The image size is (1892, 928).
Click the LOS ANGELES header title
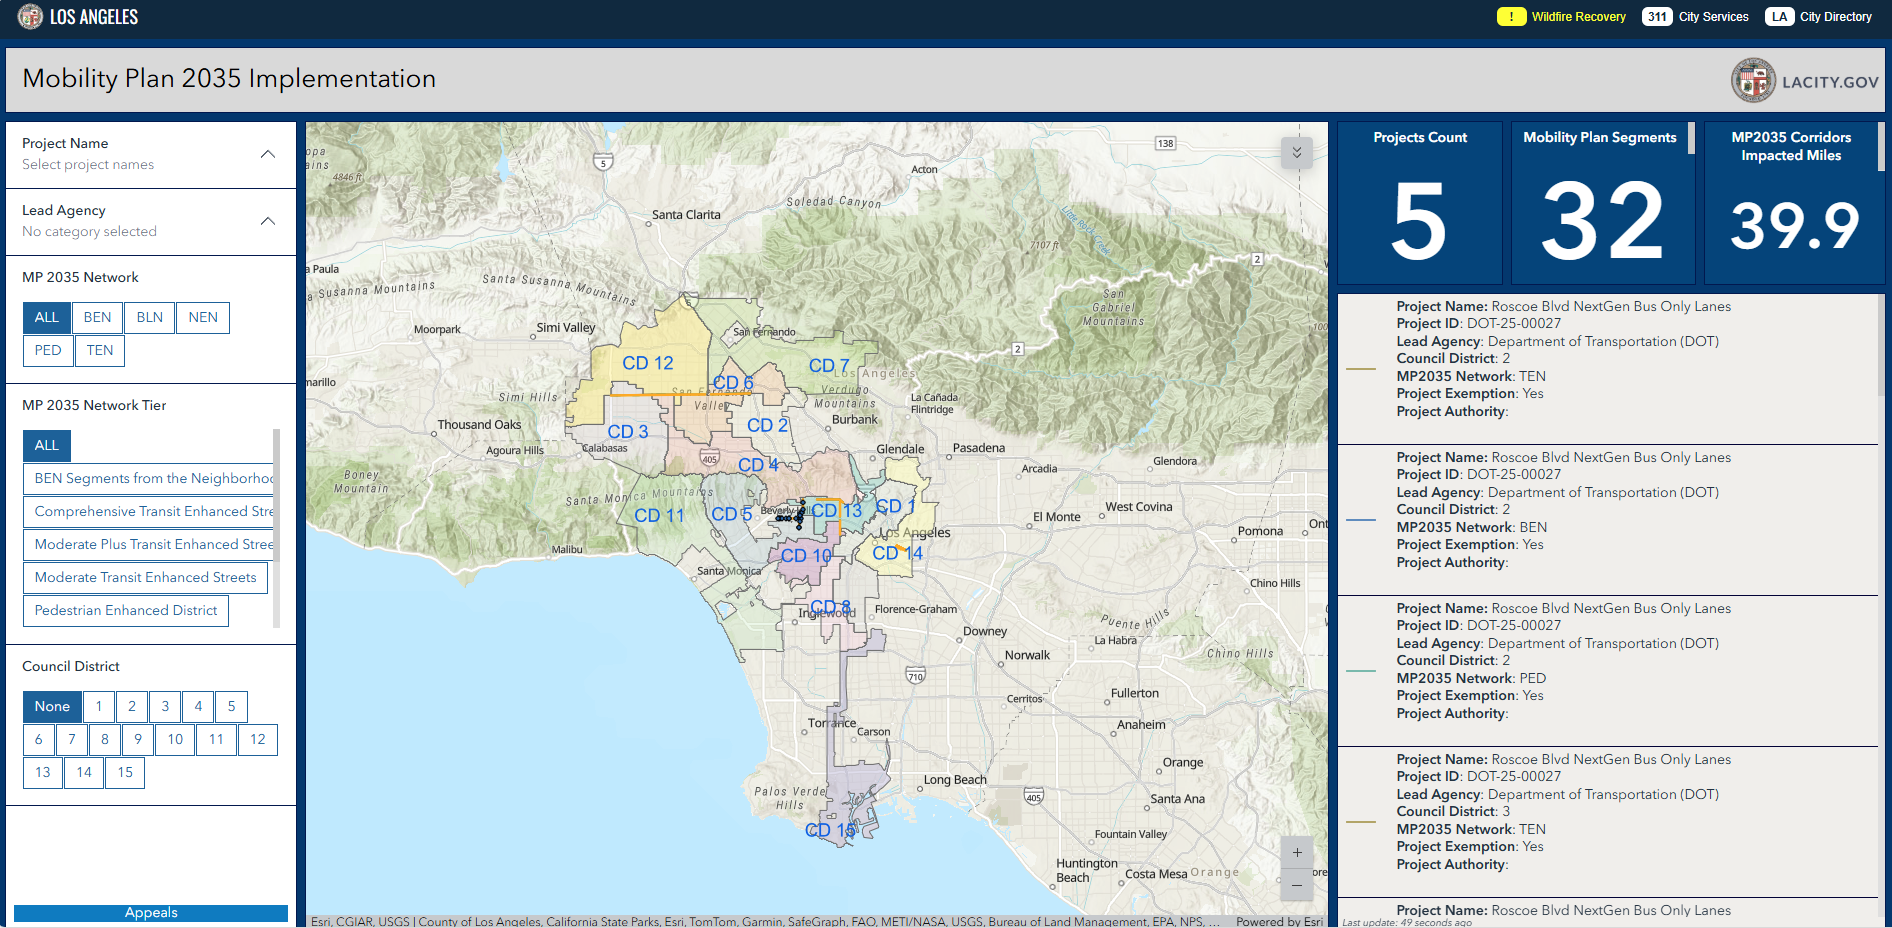pyautogui.click(x=94, y=17)
